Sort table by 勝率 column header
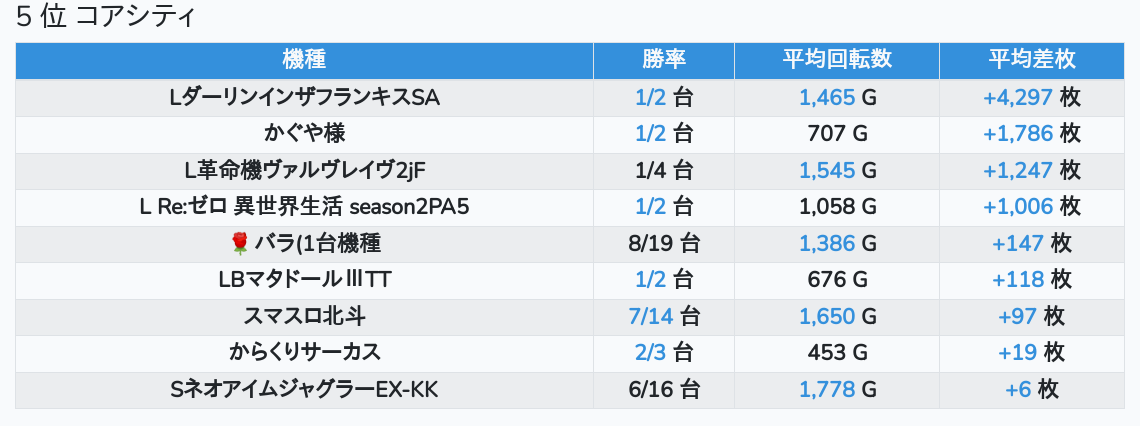This screenshot has width=1140, height=426. click(663, 60)
